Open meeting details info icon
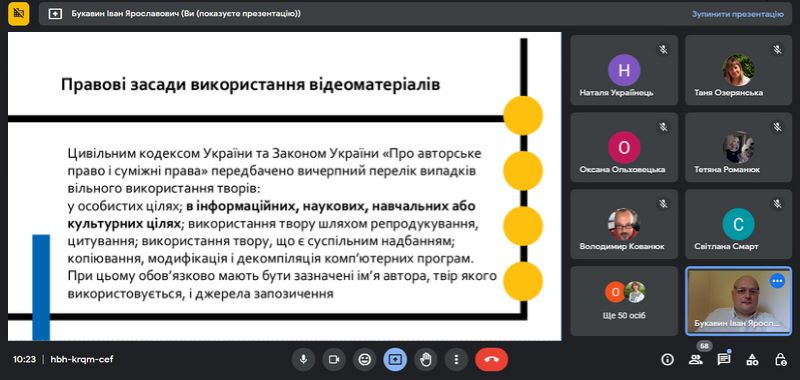This screenshot has width=800, height=380. point(667,360)
